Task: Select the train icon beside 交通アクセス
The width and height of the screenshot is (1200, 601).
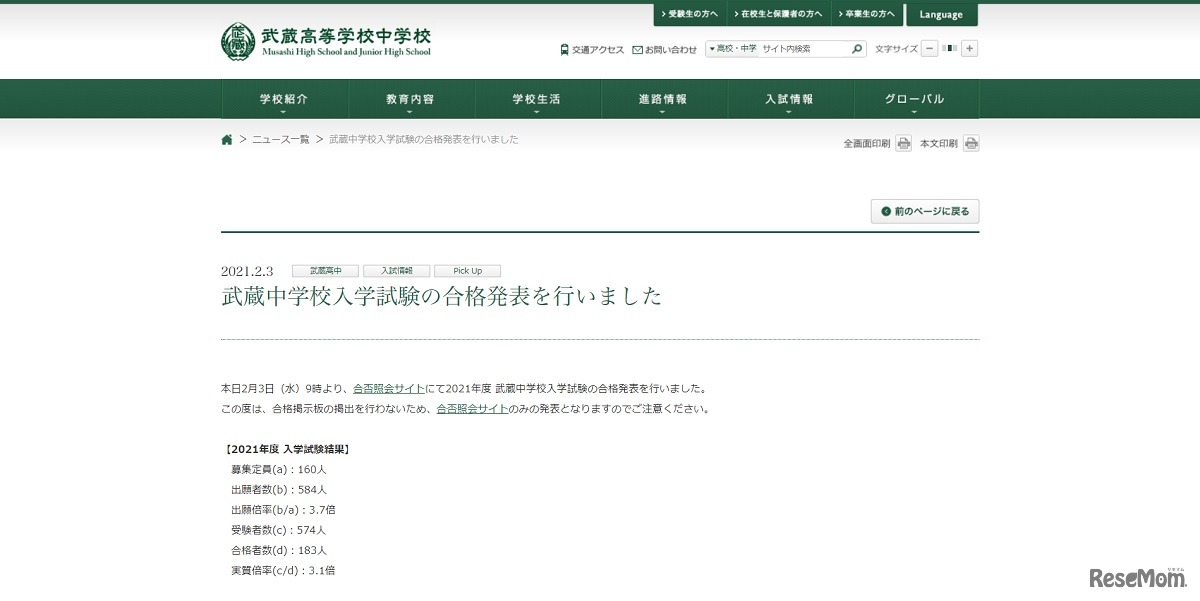Action: [564, 49]
